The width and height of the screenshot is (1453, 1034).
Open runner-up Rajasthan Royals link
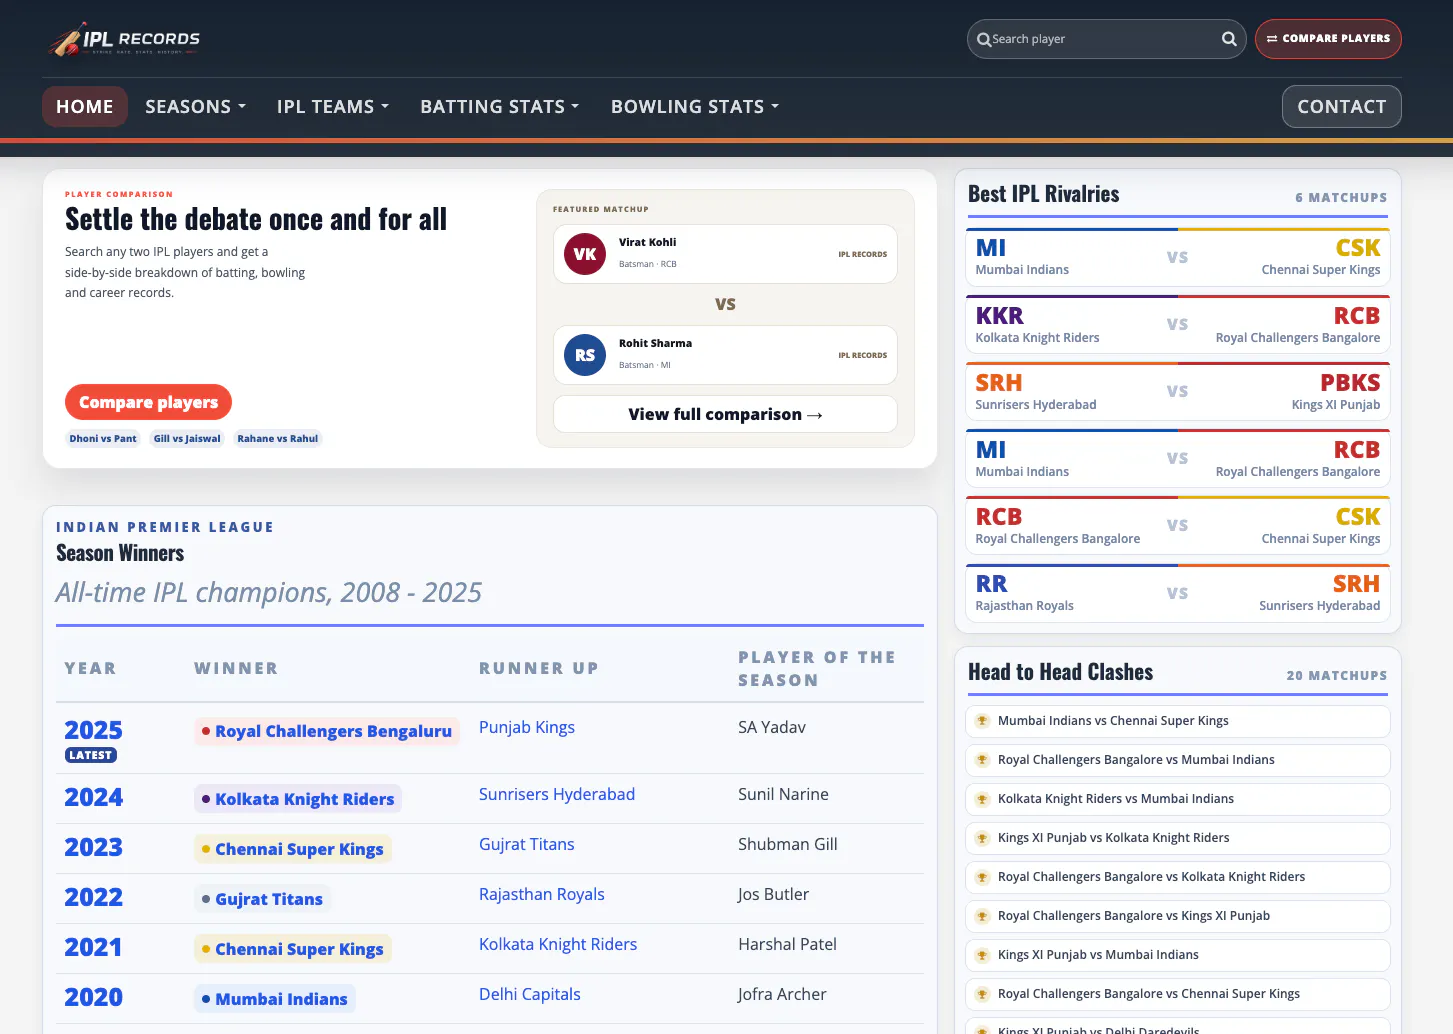coord(542,894)
